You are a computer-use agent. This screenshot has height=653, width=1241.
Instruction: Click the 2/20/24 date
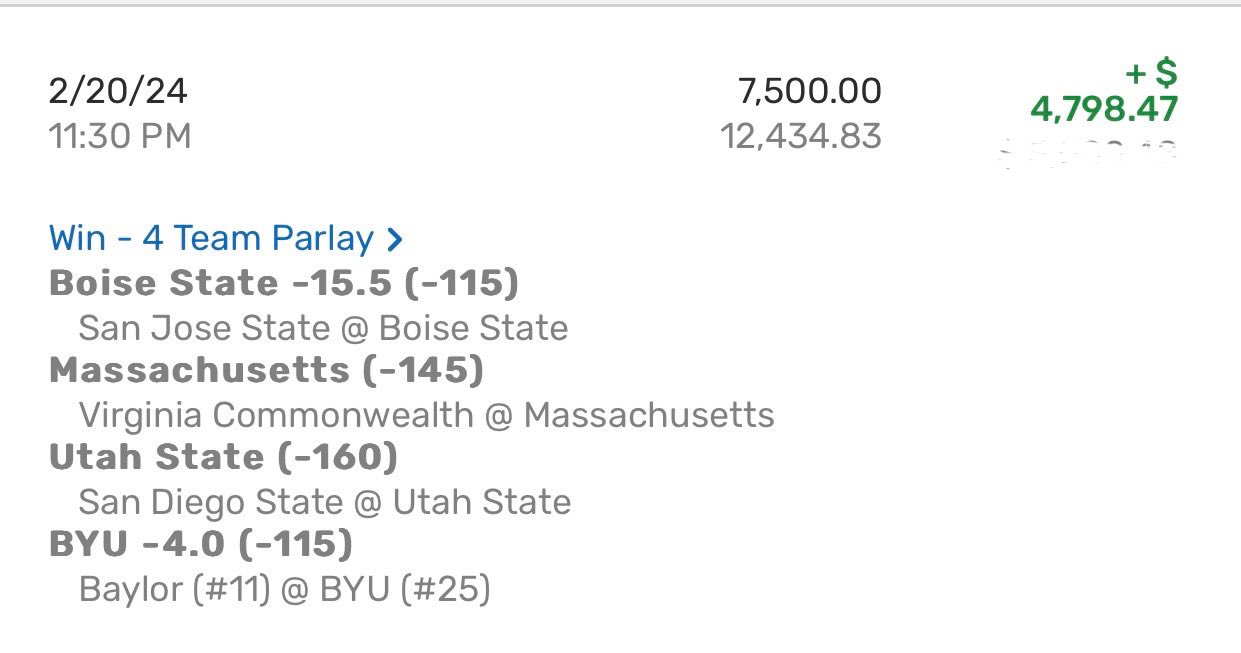[118, 92]
